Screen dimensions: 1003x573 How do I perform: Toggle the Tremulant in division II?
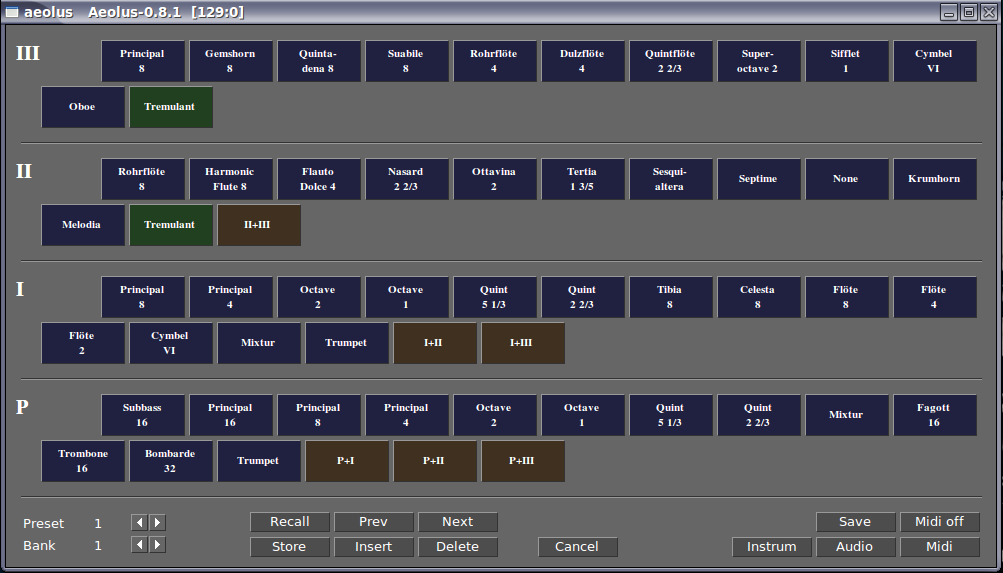click(x=171, y=225)
